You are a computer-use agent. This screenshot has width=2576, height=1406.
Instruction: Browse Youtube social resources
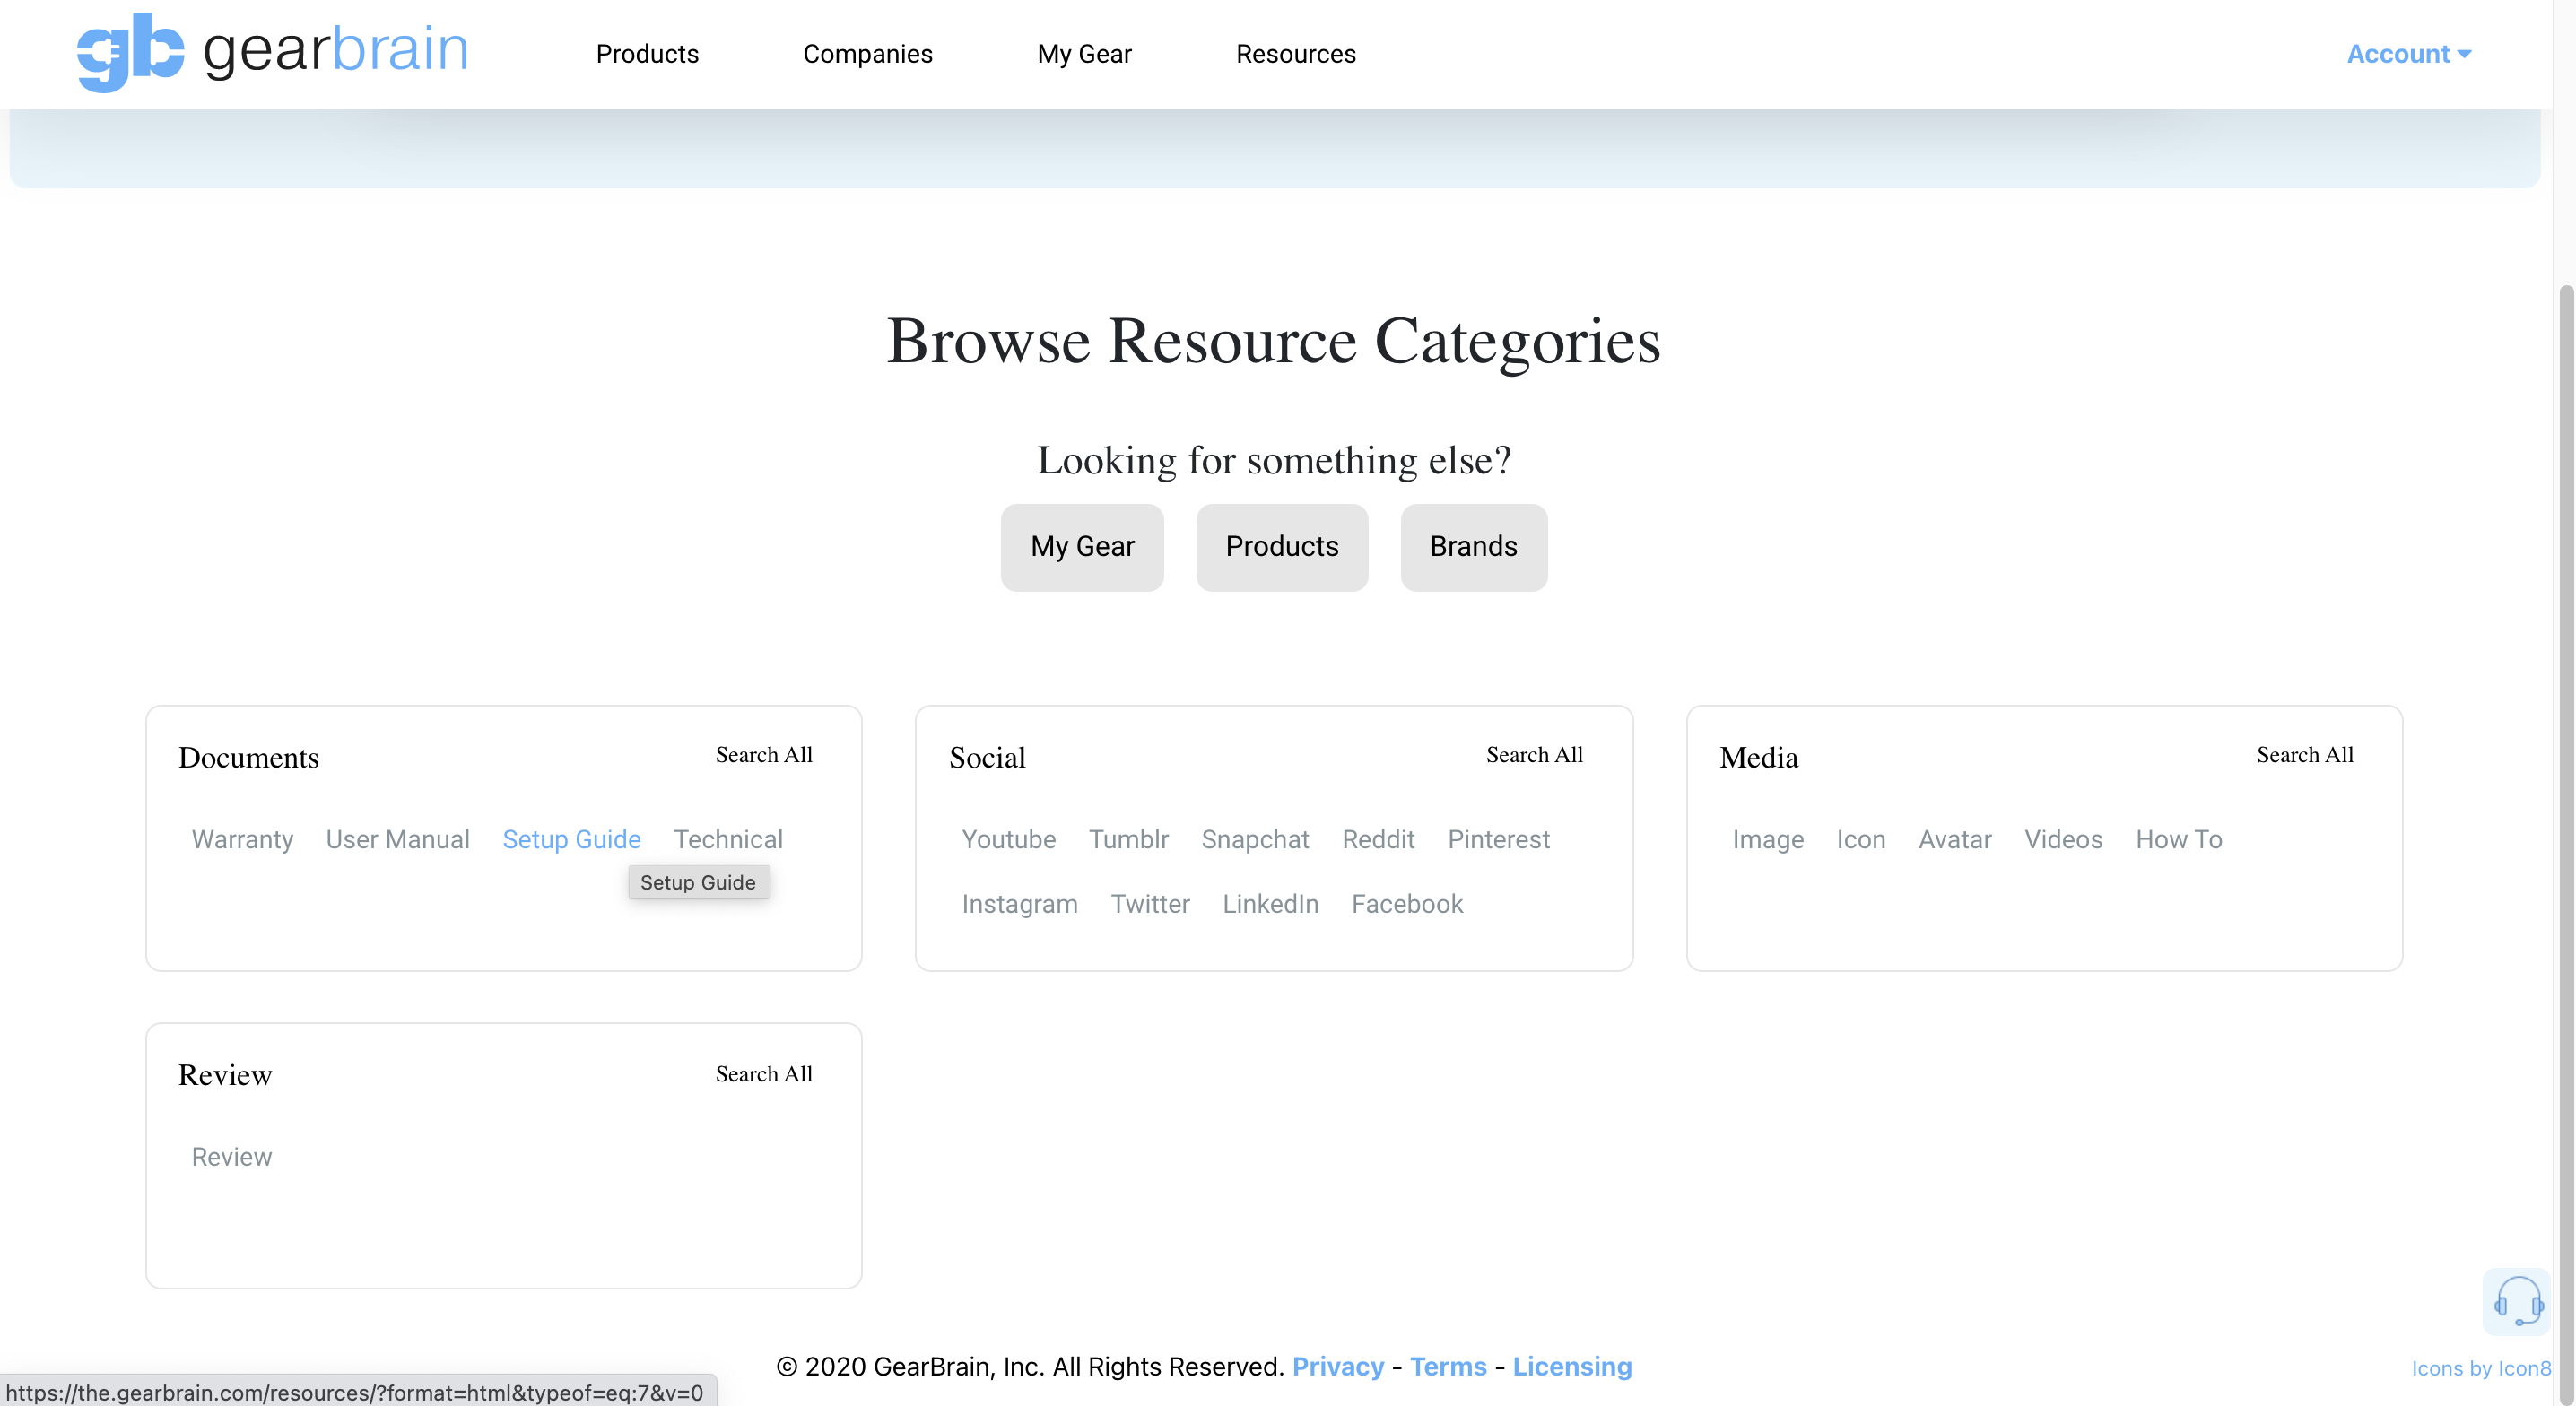click(x=1008, y=839)
